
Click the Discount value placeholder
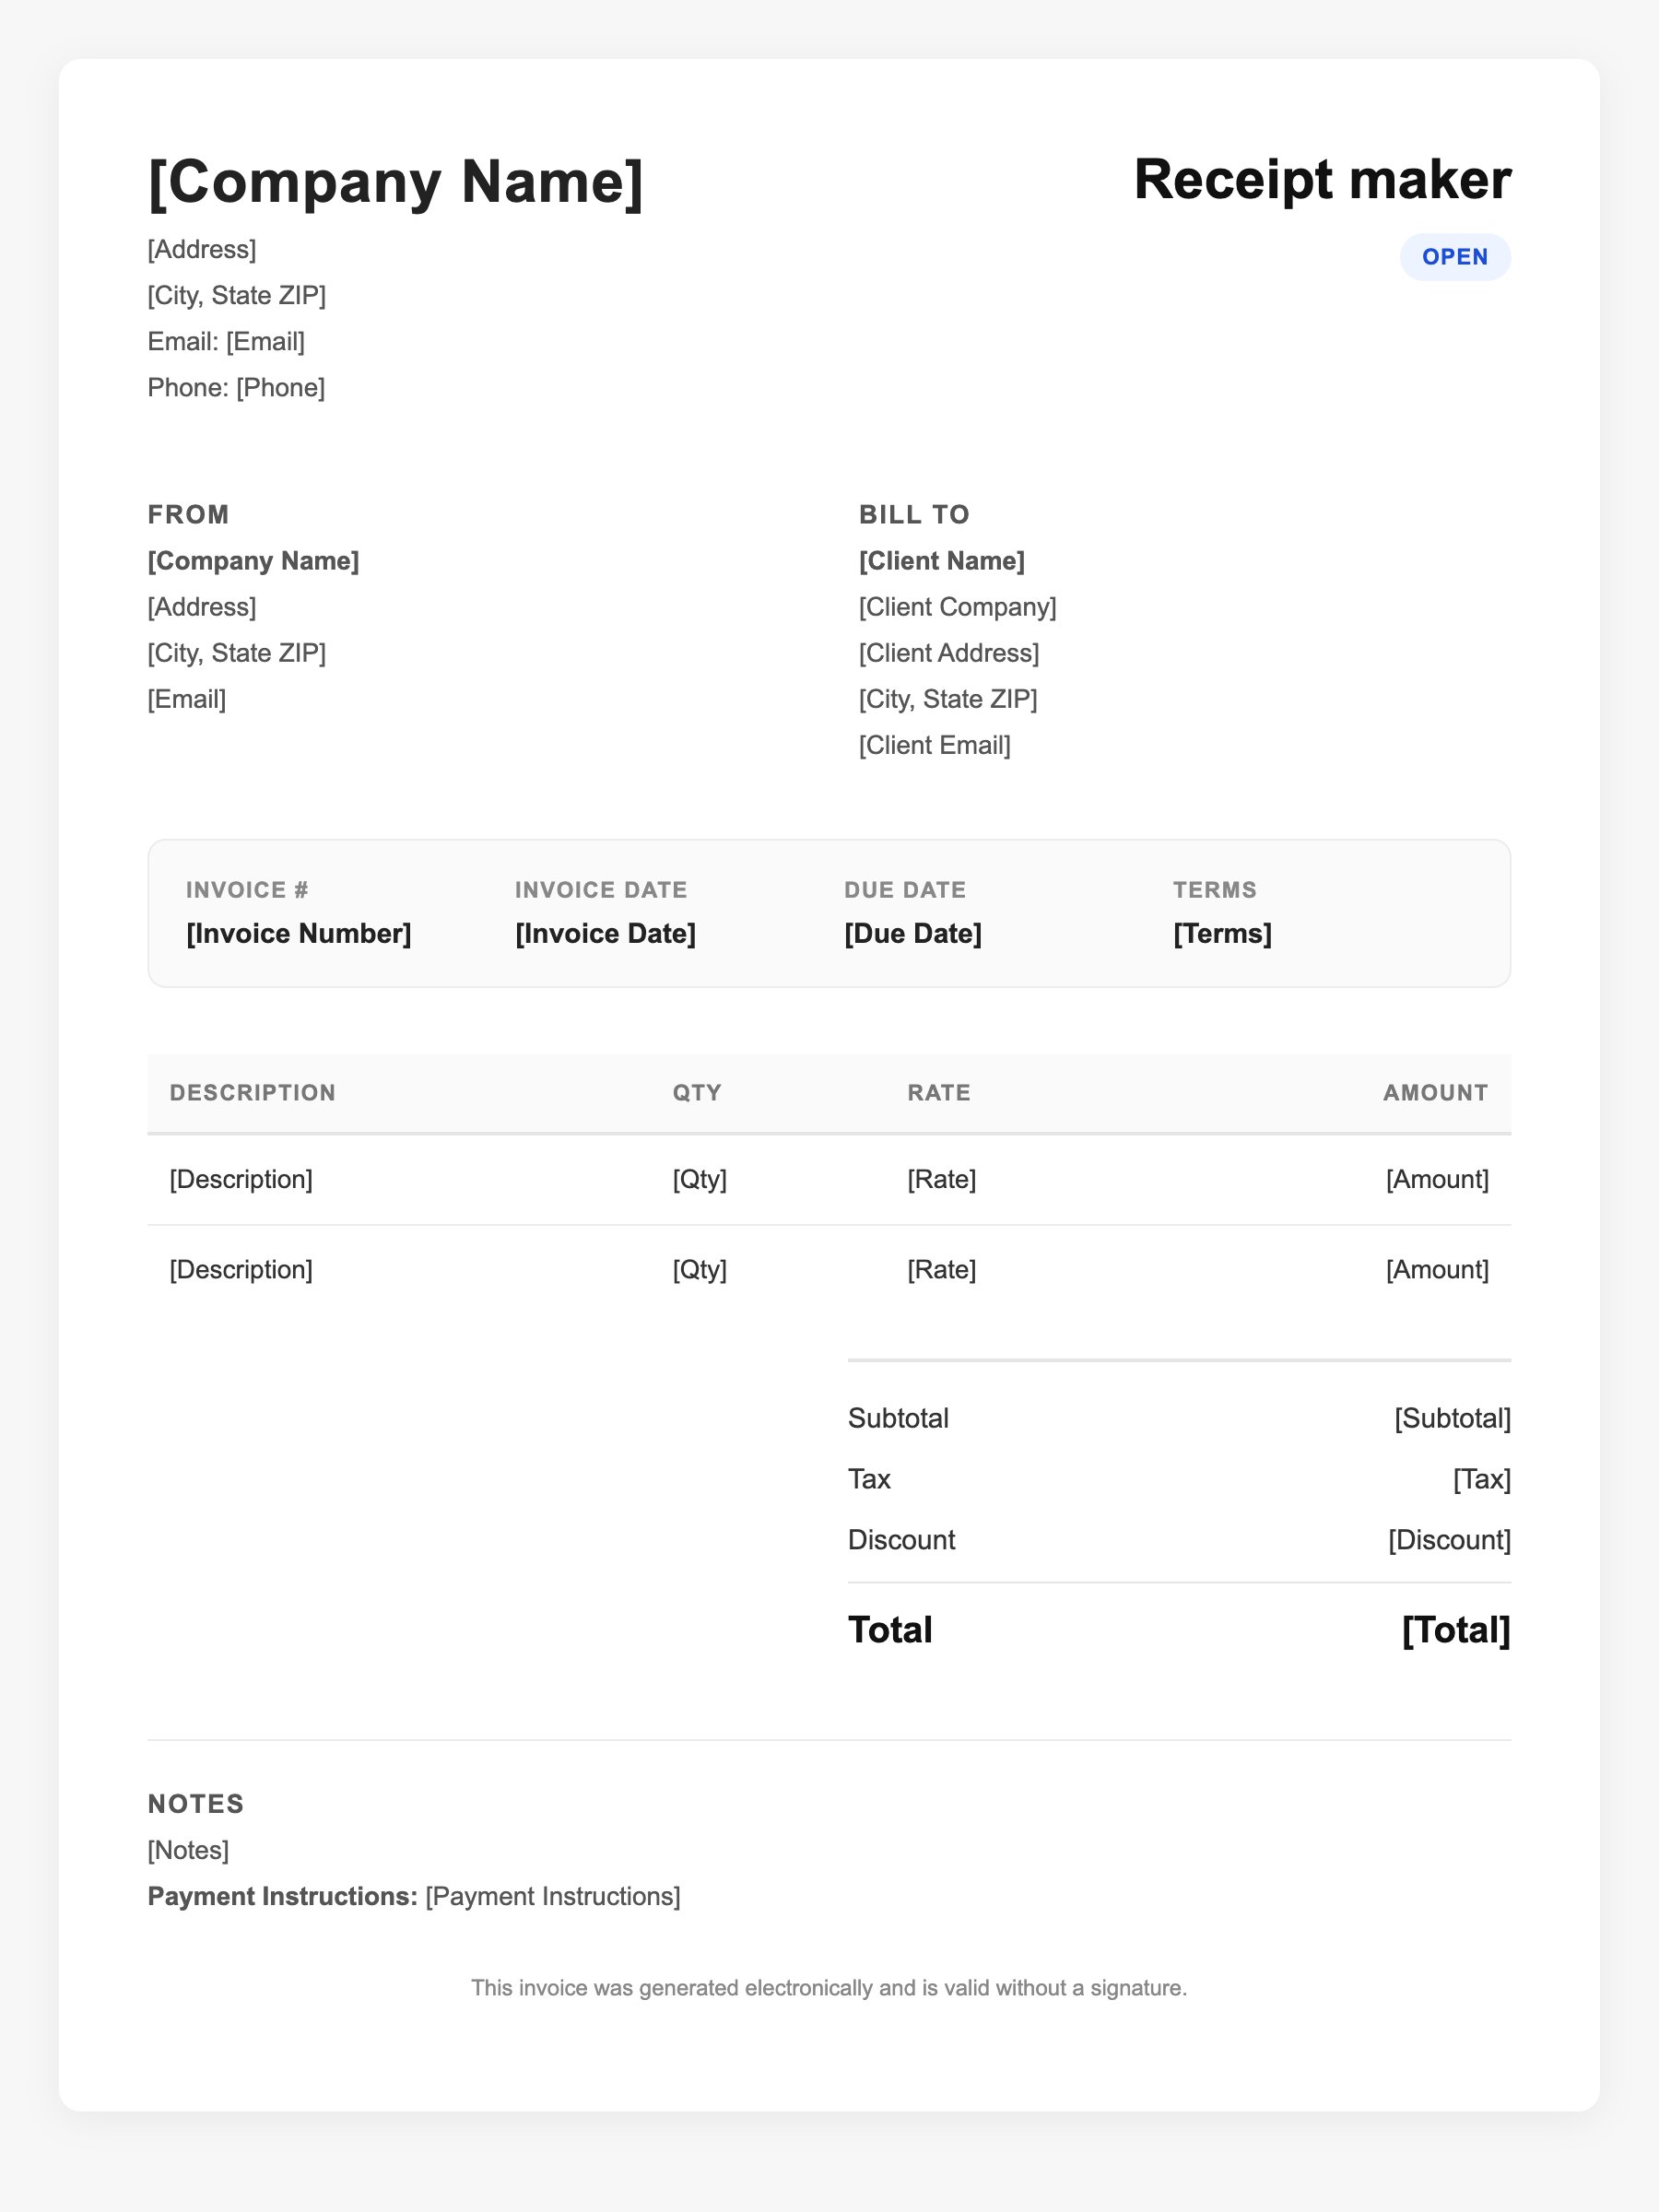pos(1449,1540)
